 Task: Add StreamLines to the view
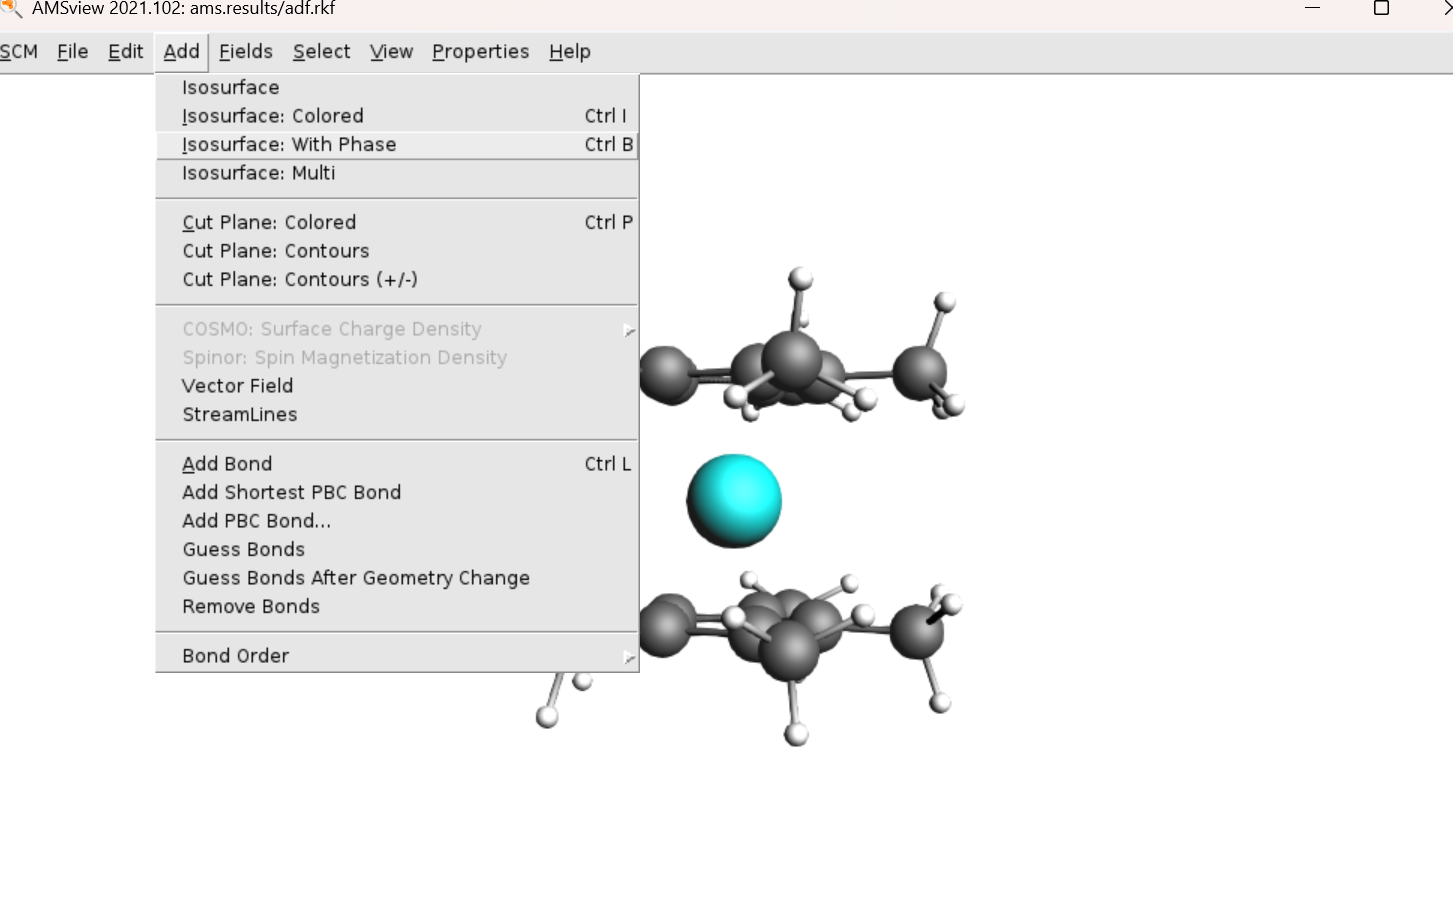coord(397,414)
